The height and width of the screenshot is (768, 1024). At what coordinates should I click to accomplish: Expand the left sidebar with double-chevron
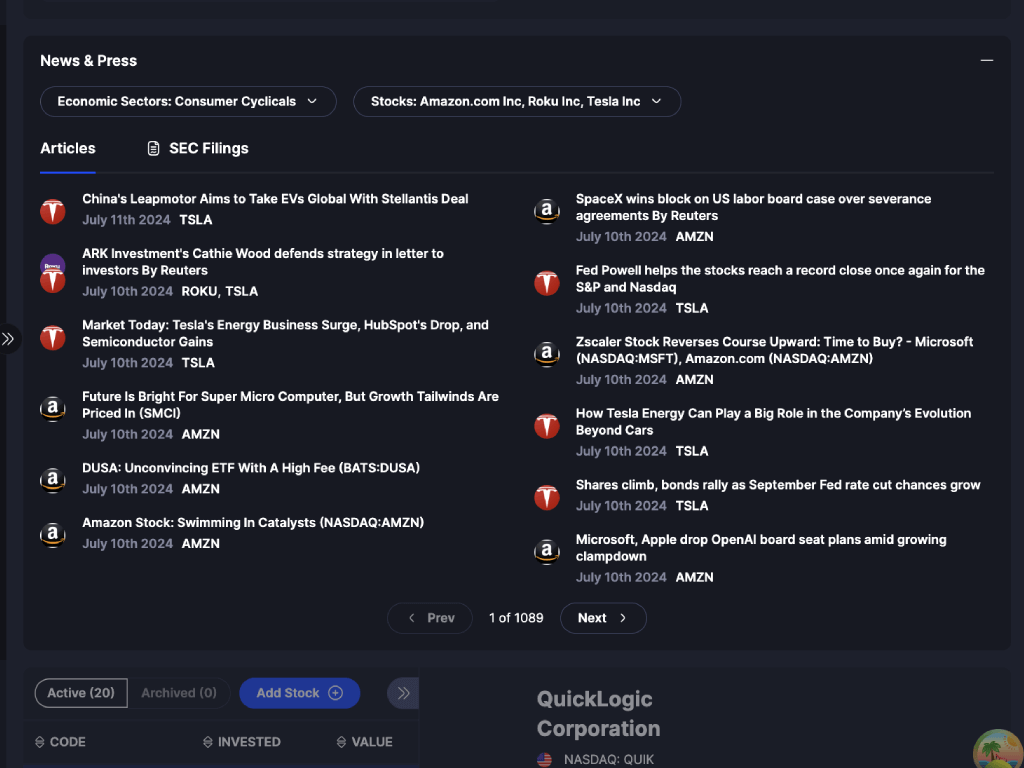pos(8,338)
